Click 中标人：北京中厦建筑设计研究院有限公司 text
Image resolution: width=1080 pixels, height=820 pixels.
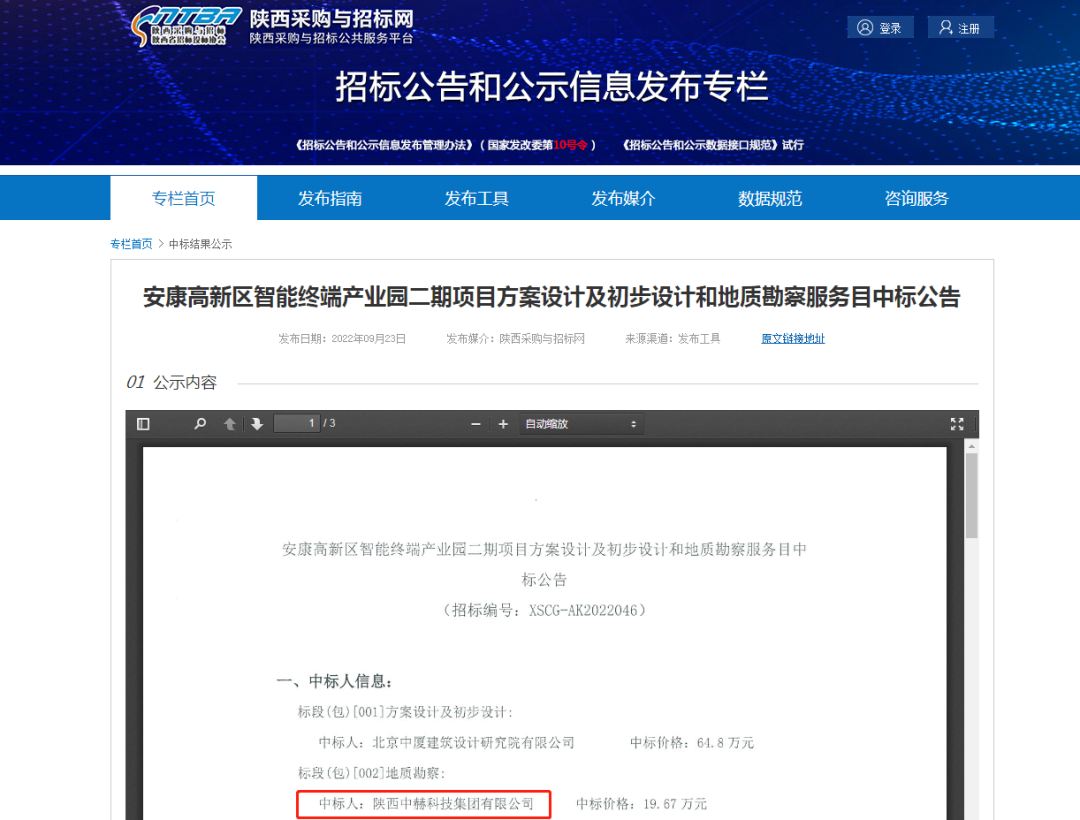click(x=446, y=743)
